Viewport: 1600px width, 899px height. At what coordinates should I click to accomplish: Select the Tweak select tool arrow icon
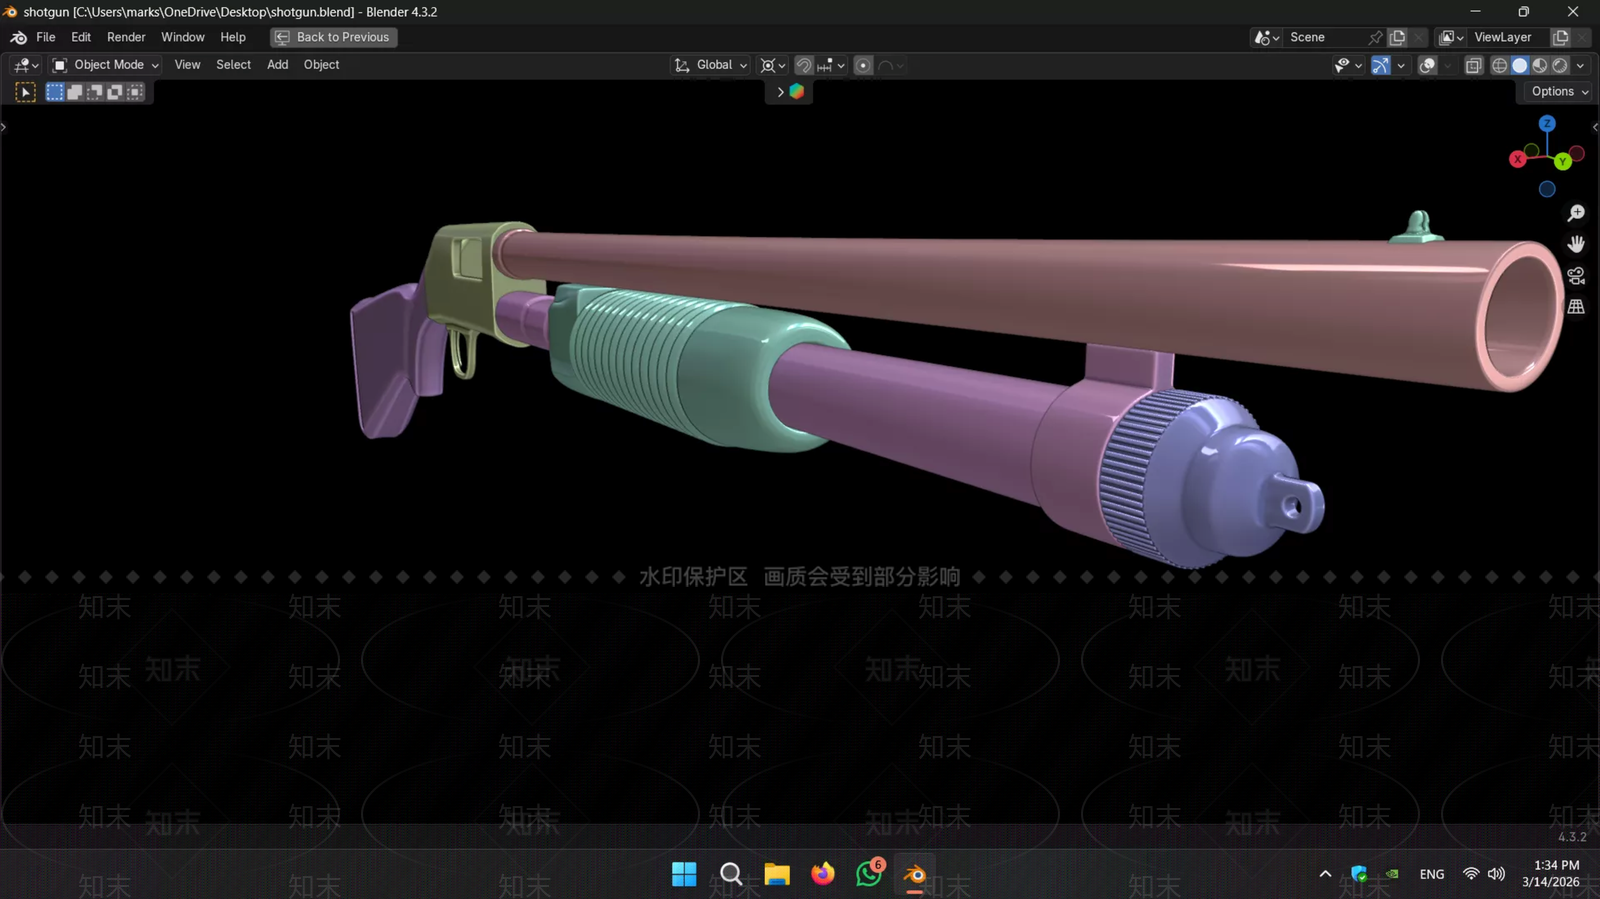coord(26,92)
